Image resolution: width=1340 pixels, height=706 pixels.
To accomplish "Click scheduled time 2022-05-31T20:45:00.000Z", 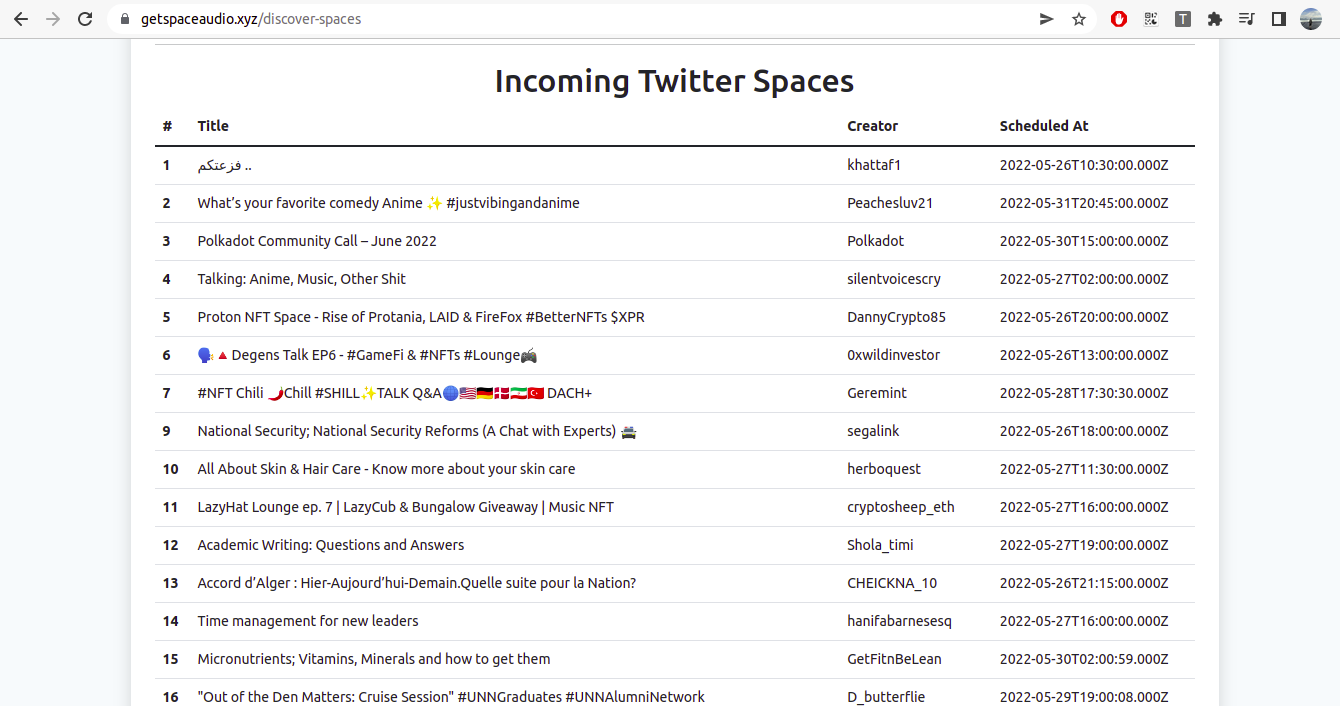I will [1084, 203].
